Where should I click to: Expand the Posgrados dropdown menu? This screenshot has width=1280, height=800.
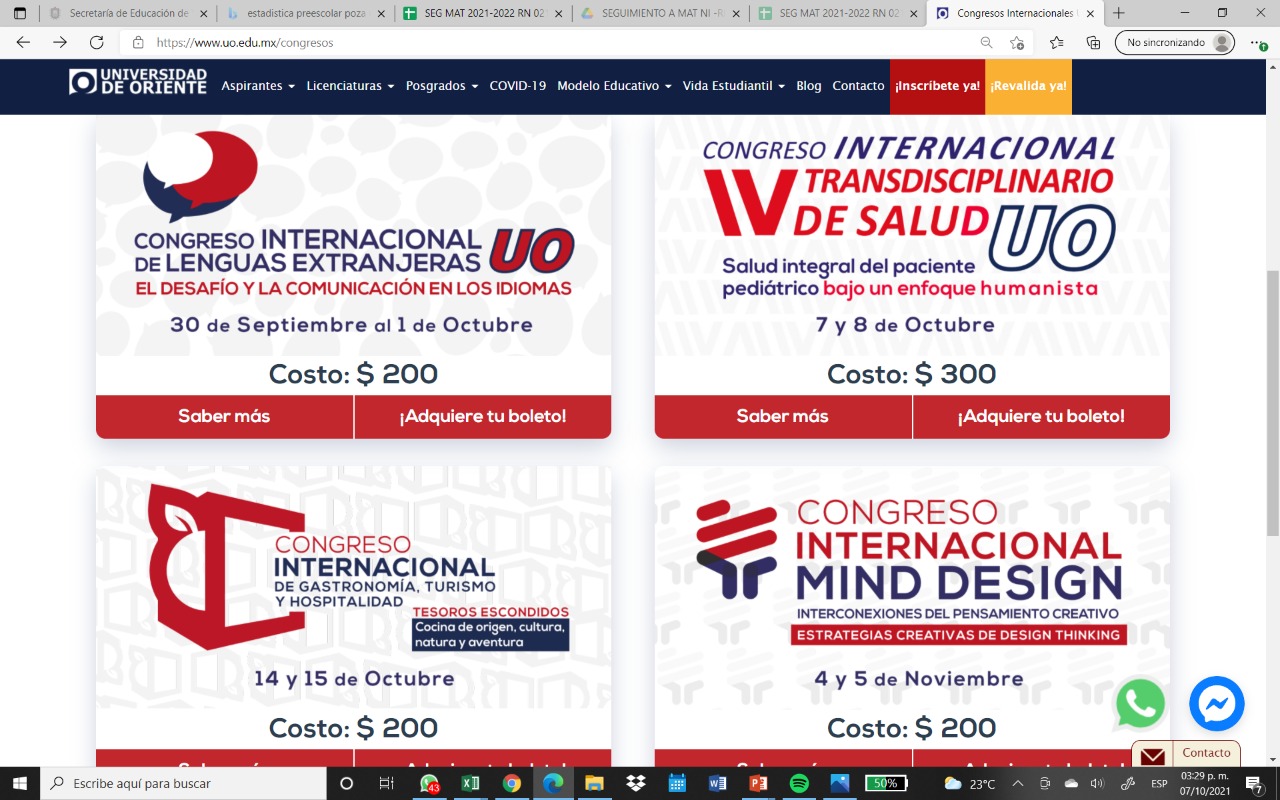(442, 86)
